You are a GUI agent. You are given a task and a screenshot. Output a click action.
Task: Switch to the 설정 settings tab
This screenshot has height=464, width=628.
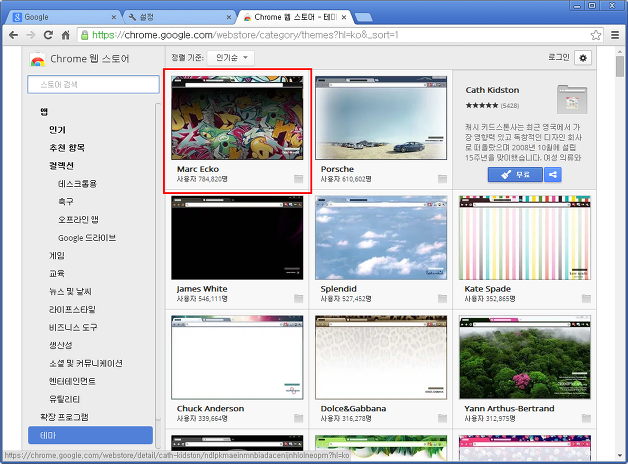(179, 17)
